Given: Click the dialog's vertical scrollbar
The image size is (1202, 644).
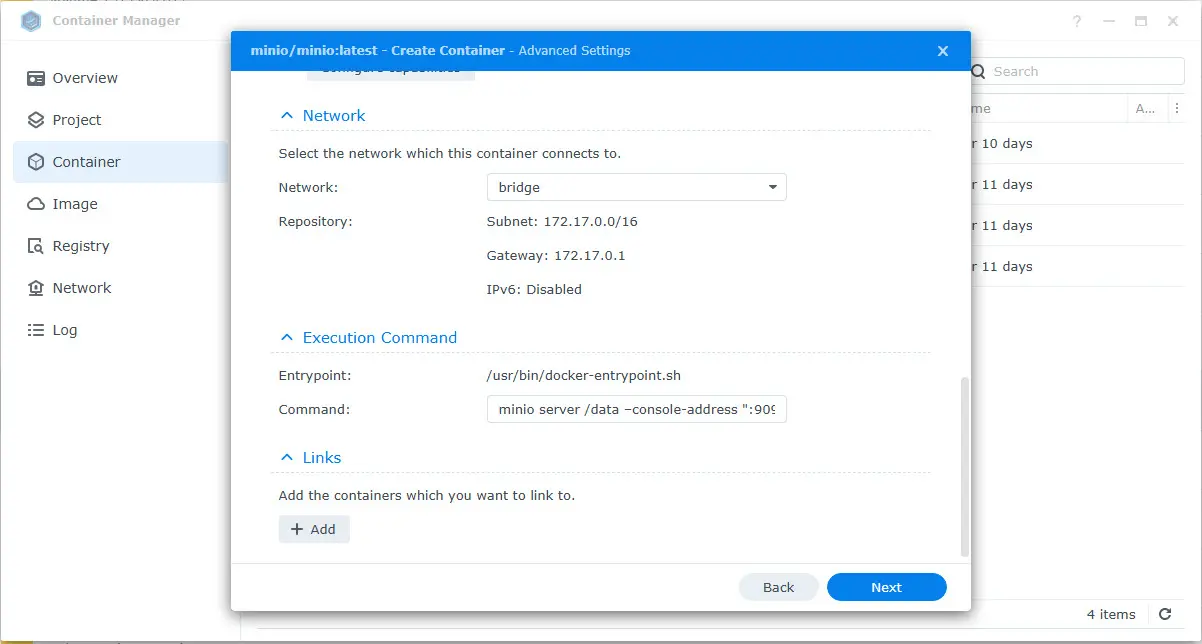Looking at the screenshot, I should (965, 466).
